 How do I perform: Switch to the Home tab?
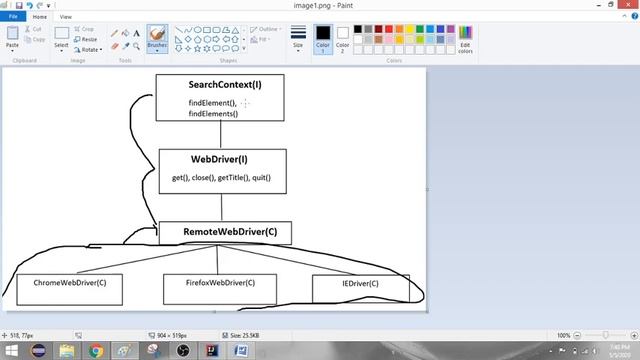coord(40,17)
